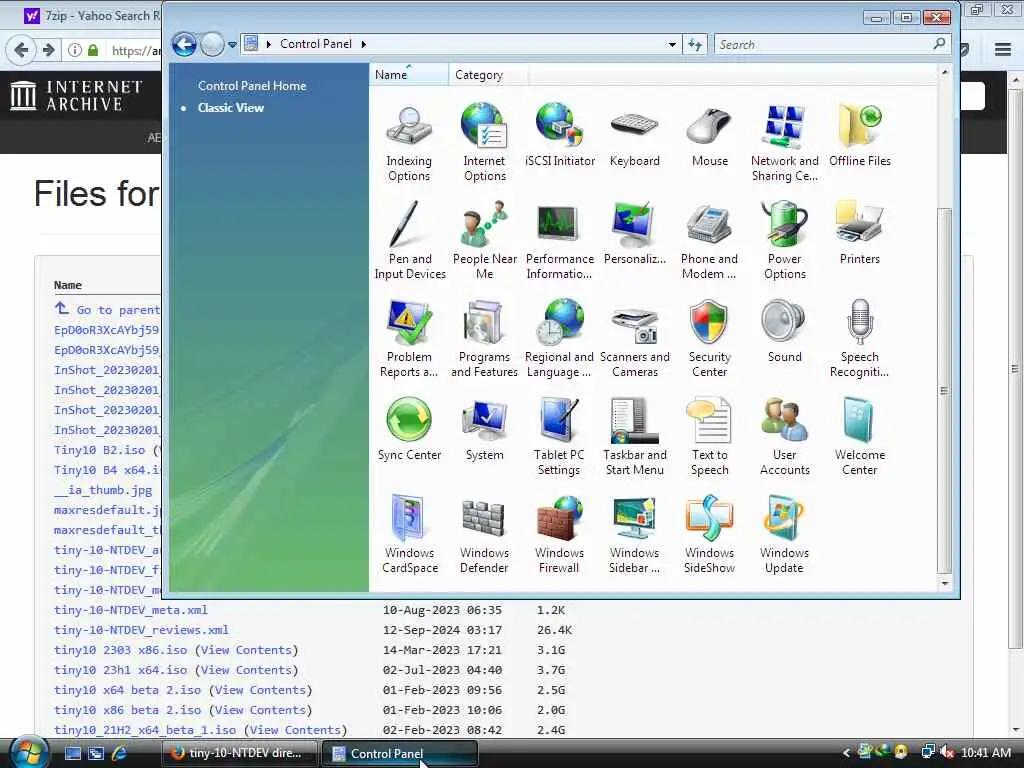Open Taskbar and Start Menu
1024x768 pixels.
point(634,436)
